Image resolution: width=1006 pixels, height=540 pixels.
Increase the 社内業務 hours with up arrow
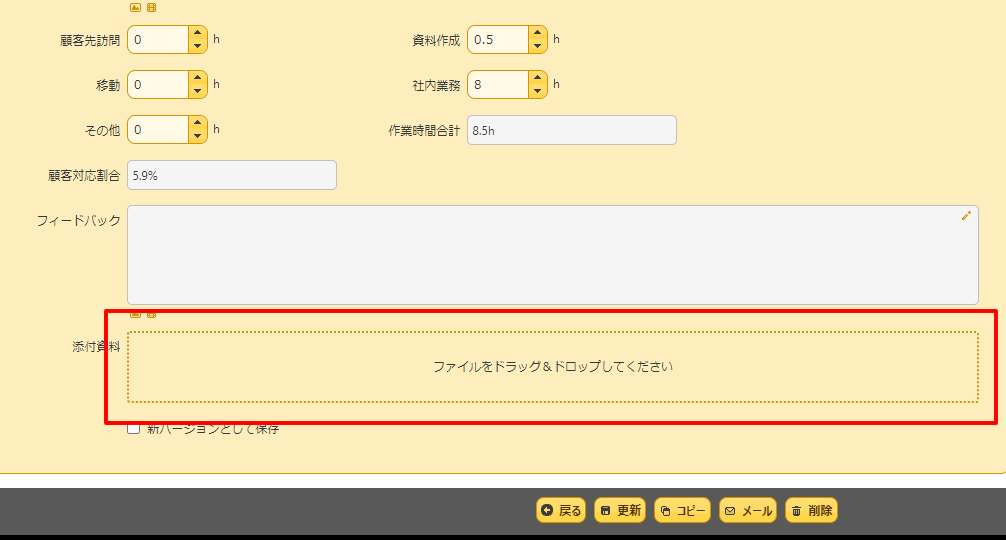point(538,78)
